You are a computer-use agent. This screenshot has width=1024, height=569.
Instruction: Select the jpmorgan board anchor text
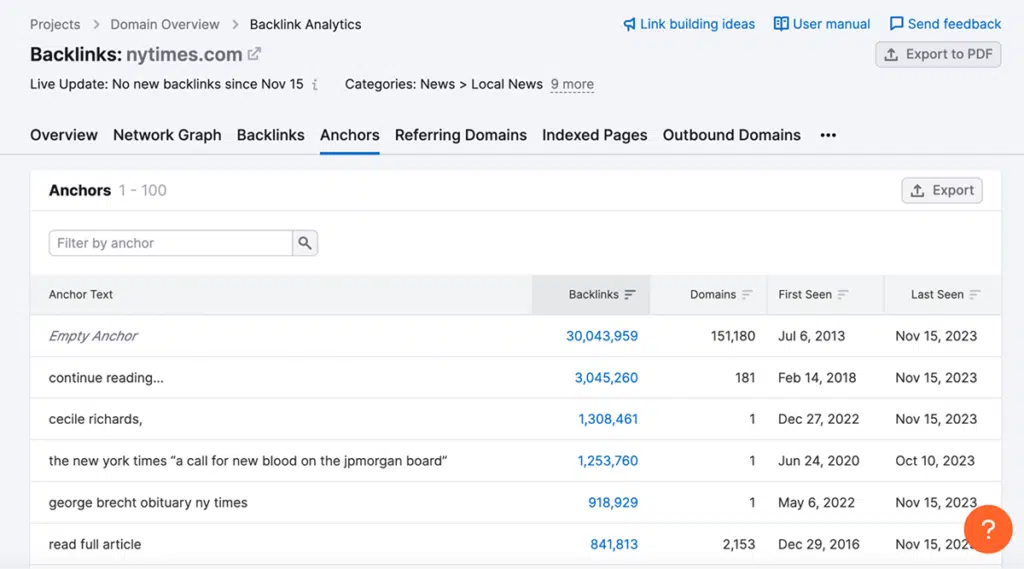point(248,461)
